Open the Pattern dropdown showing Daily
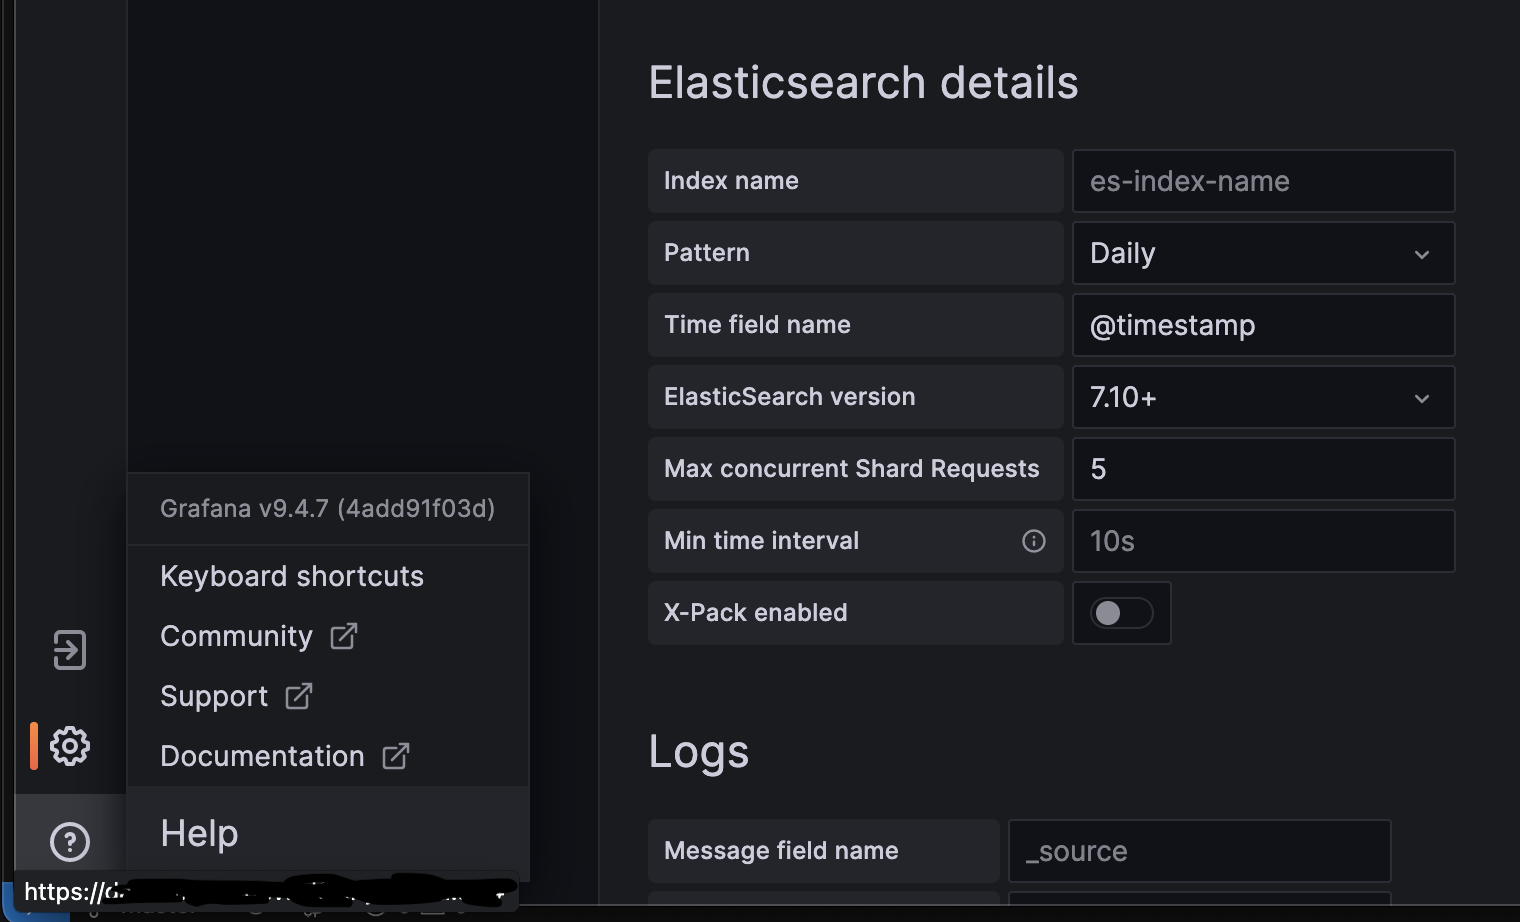1520x922 pixels. (1263, 253)
